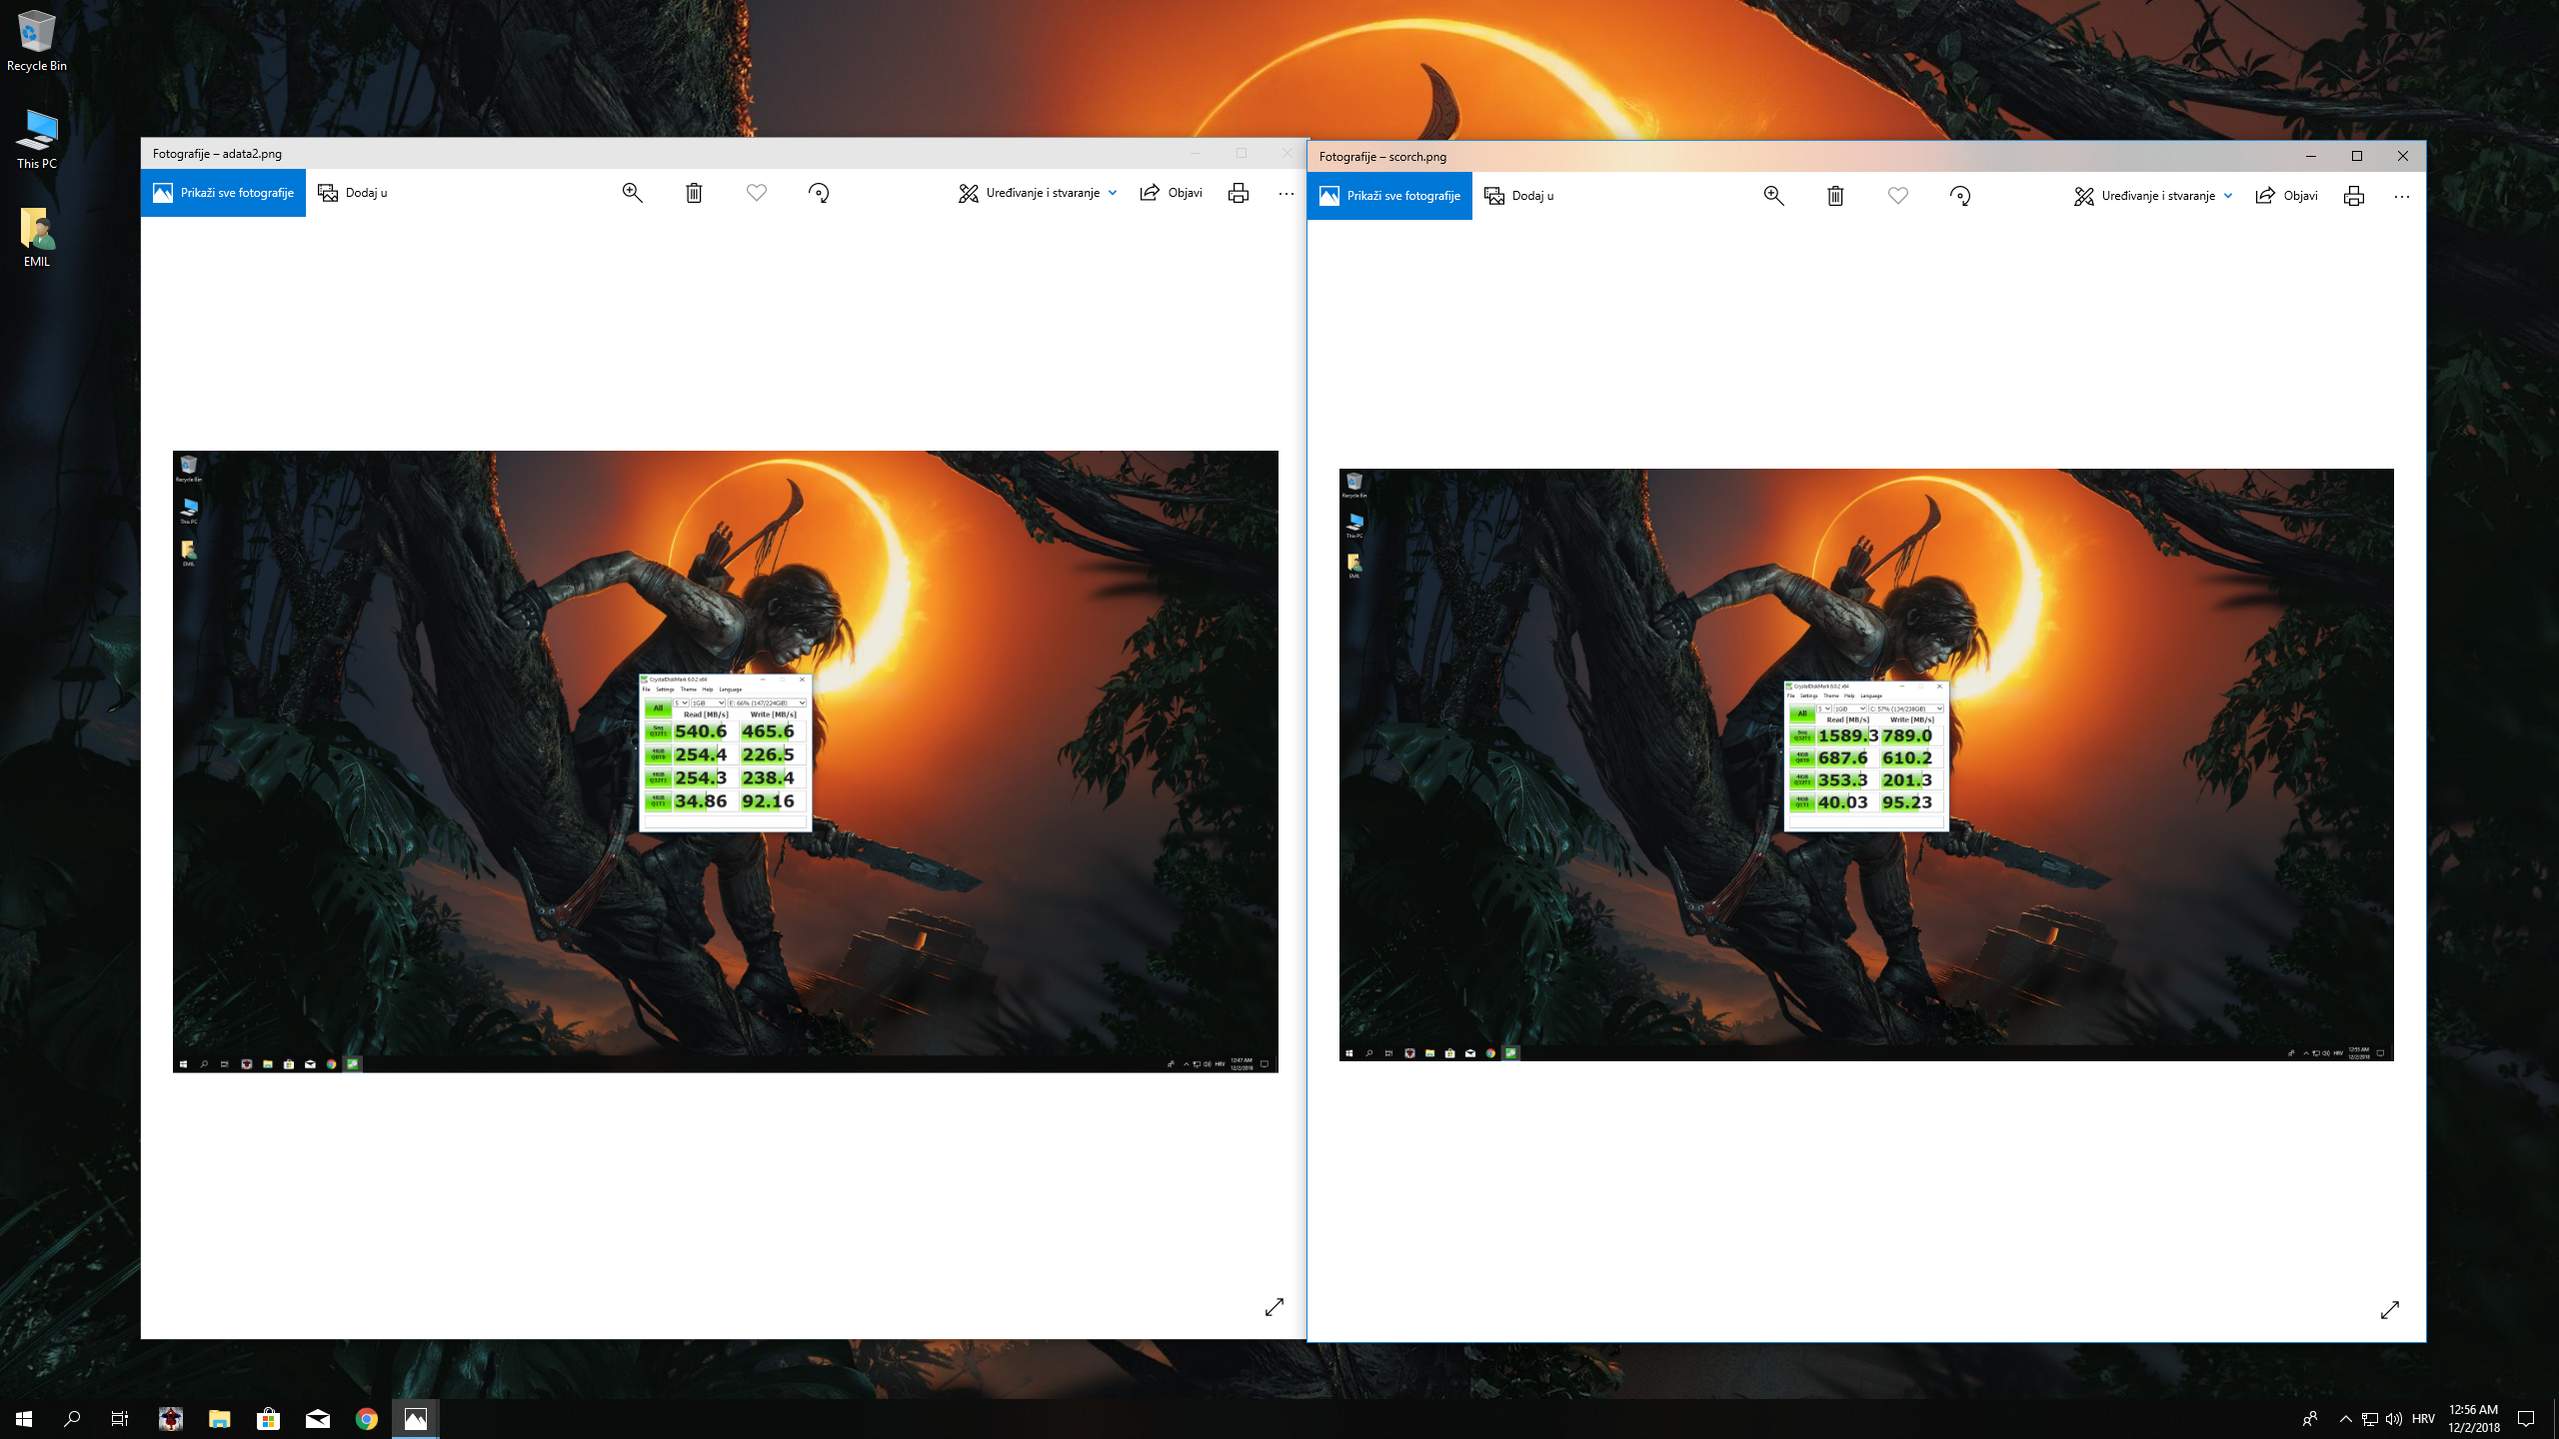Favorite scorch.png with heart icon
The image size is (2559, 1439).
pos(1897,196)
